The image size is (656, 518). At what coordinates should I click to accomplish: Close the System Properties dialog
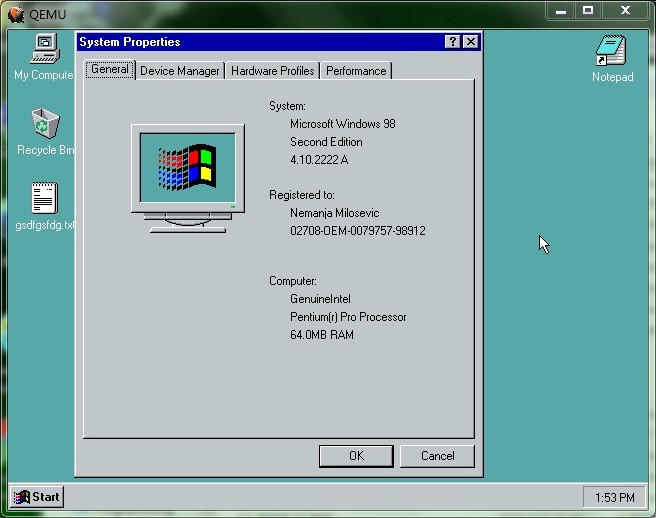pos(471,42)
